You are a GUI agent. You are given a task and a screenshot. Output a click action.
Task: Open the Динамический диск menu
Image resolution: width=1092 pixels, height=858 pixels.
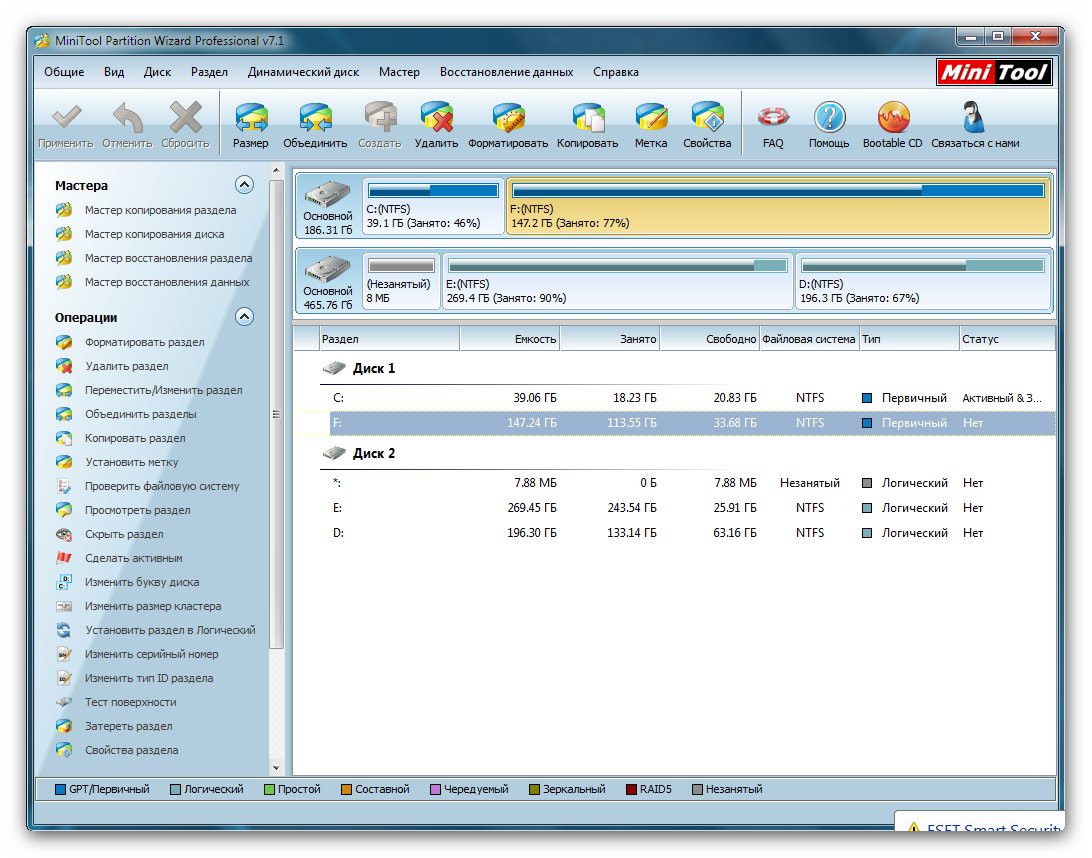303,72
